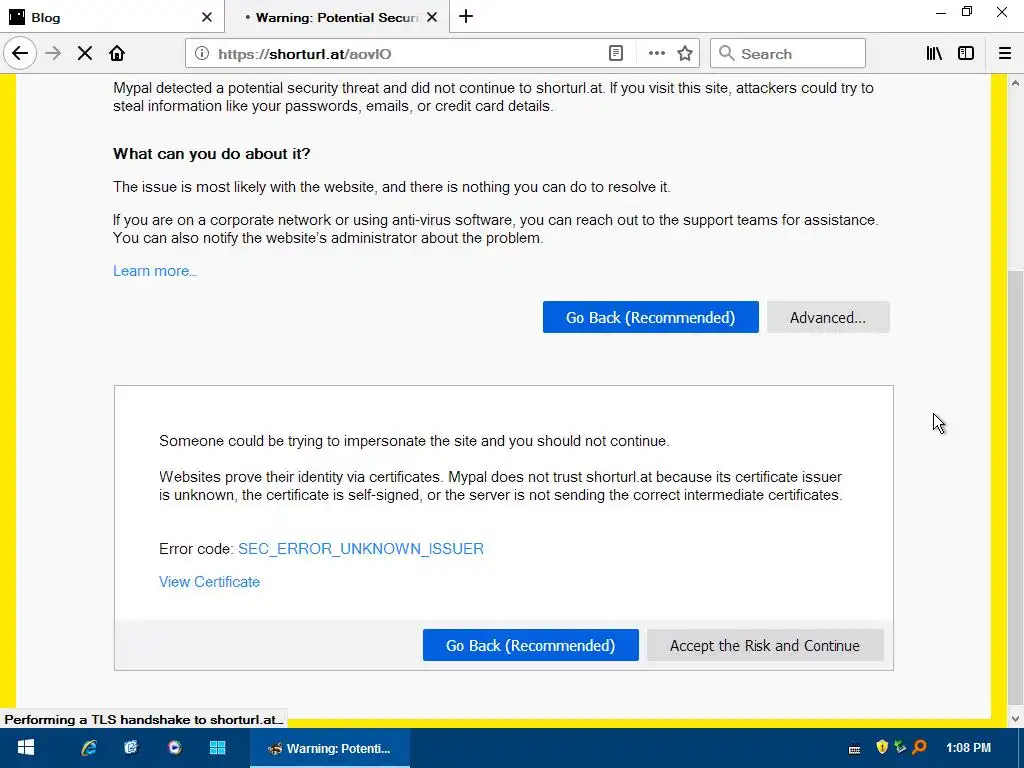Open the tiles app icon in taskbar
Screen dimensions: 1024x768
point(217,748)
